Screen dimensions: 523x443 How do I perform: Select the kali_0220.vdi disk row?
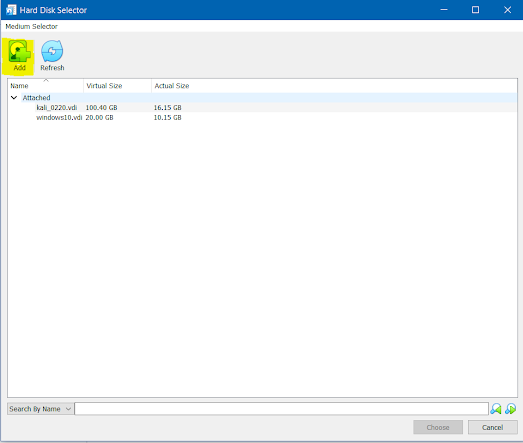point(262,107)
